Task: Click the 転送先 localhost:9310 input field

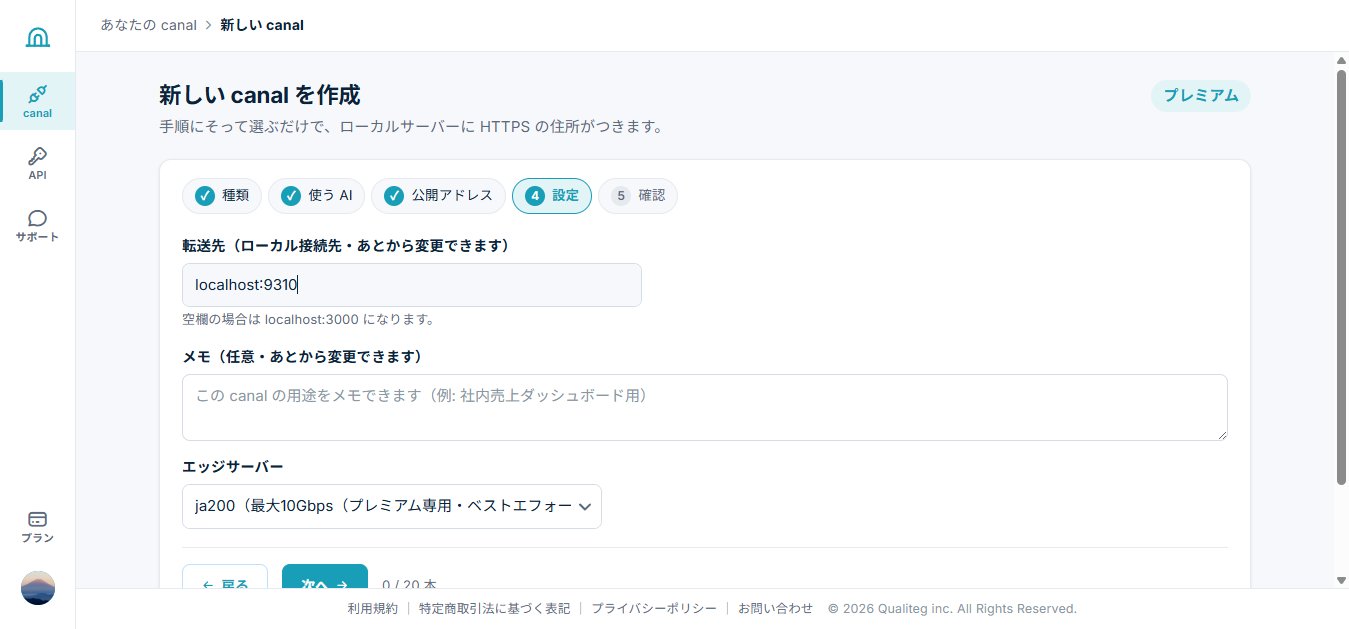Action: pos(412,285)
